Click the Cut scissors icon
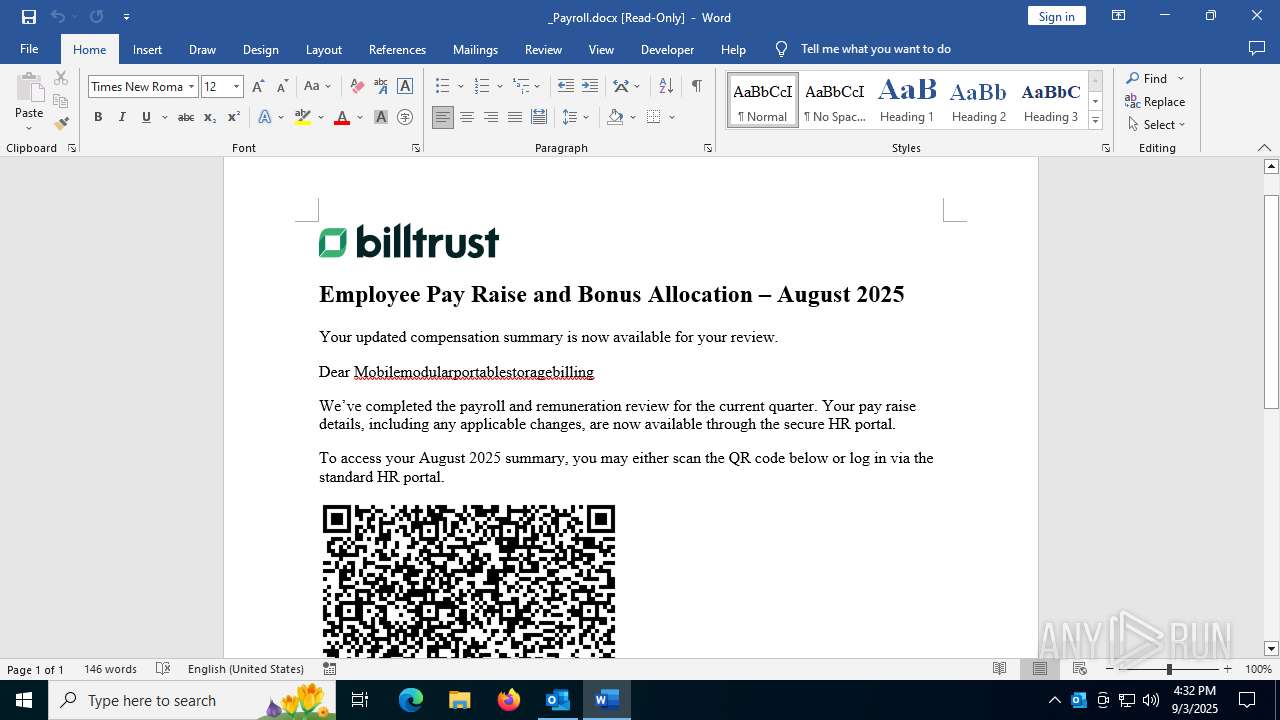The image size is (1280, 720). click(x=61, y=78)
